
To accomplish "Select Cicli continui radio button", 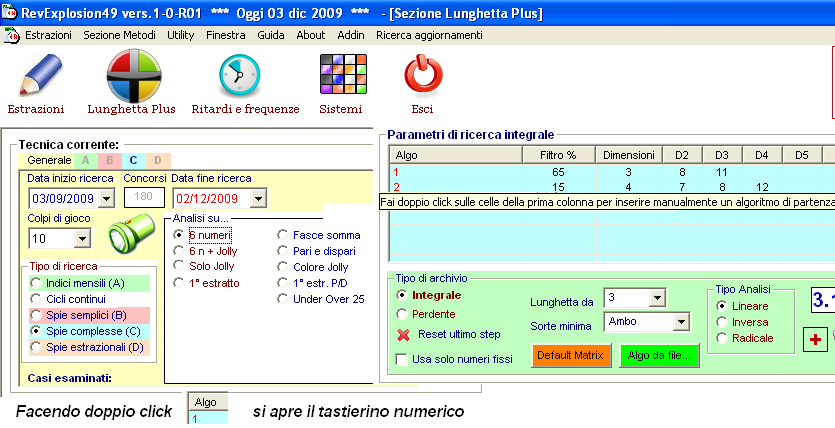I will pos(36,299).
